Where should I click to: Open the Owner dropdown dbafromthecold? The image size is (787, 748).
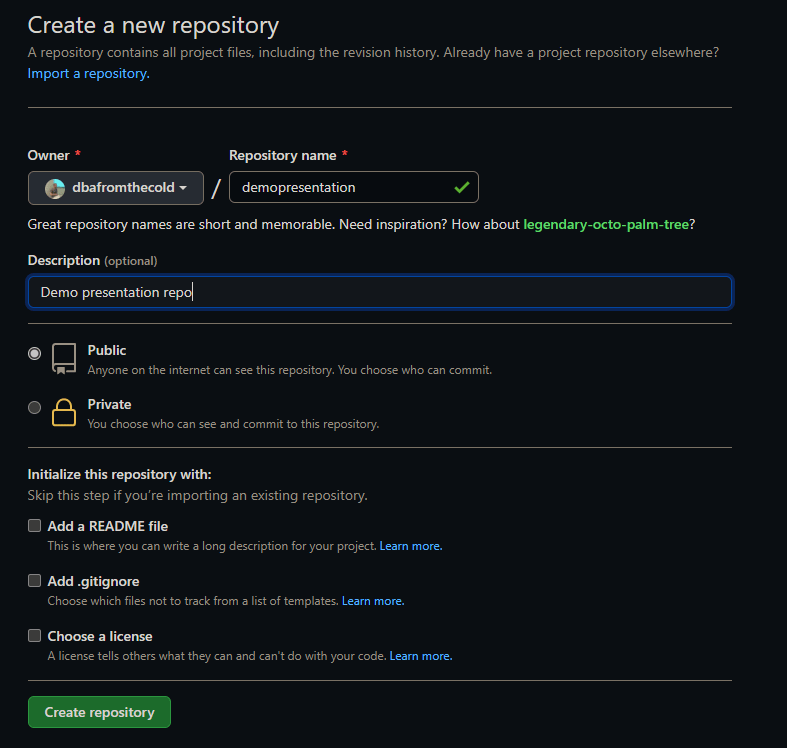pos(116,188)
